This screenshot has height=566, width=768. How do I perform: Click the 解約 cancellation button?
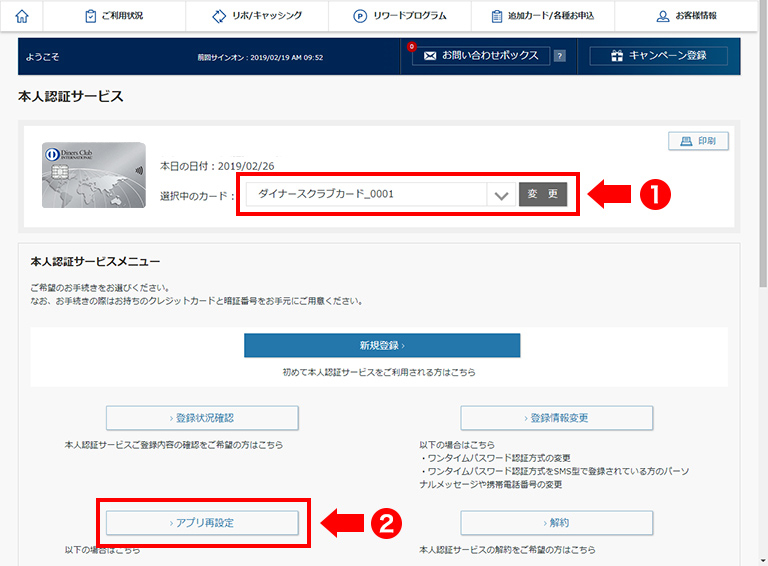tap(557, 523)
